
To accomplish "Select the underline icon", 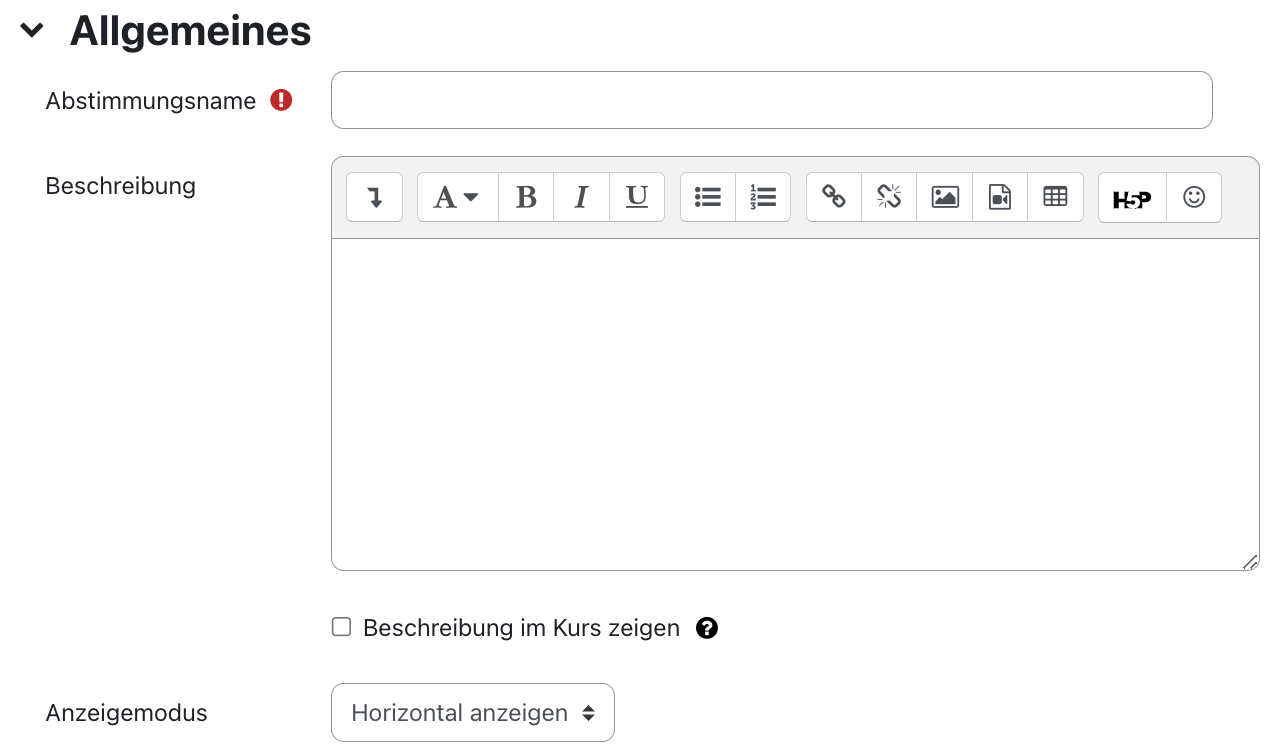I will point(637,197).
